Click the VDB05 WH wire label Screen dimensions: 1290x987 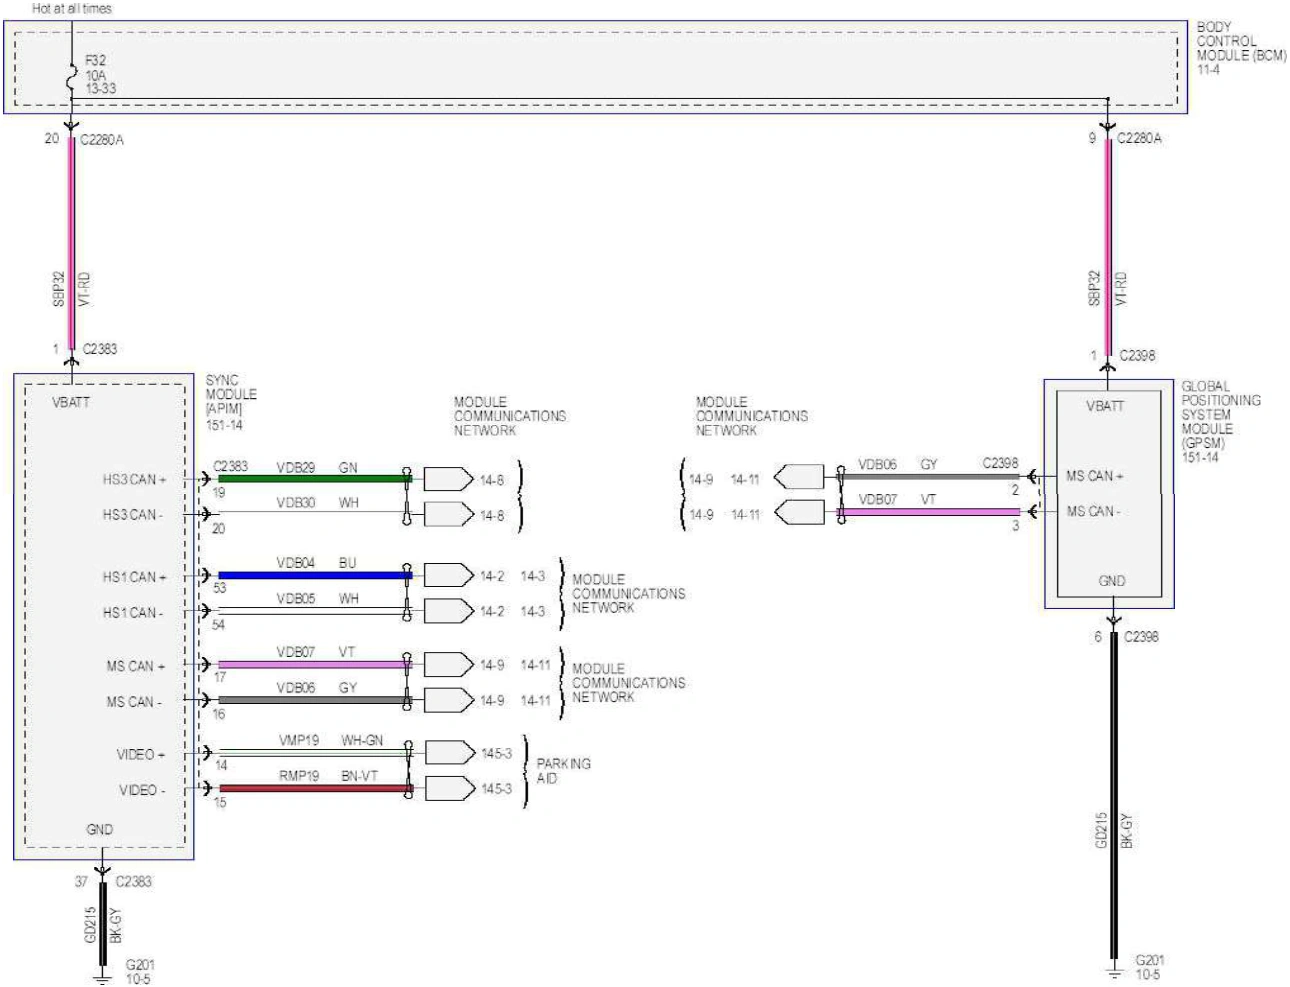click(317, 598)
